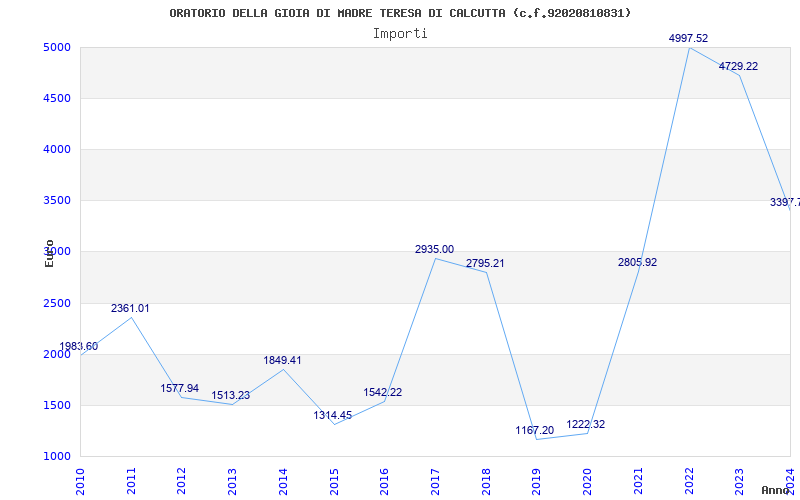Click the 2019 year tick label

pos(537,479)
